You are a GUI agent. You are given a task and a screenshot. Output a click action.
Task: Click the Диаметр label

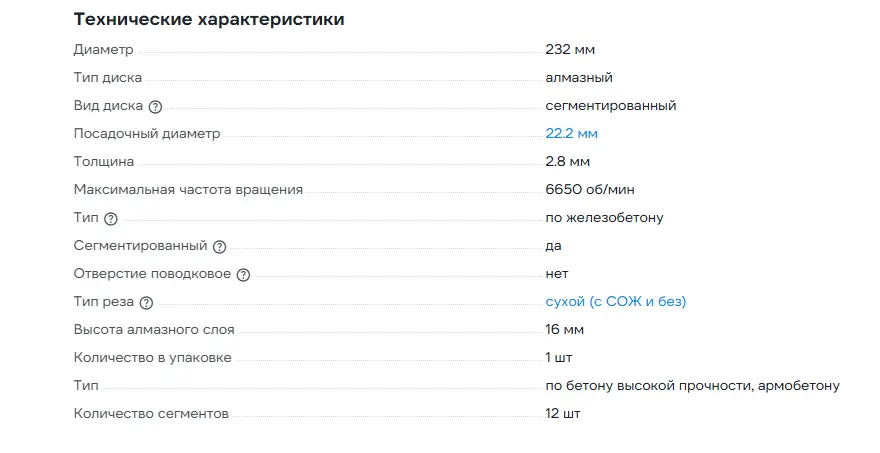[103, 49]
